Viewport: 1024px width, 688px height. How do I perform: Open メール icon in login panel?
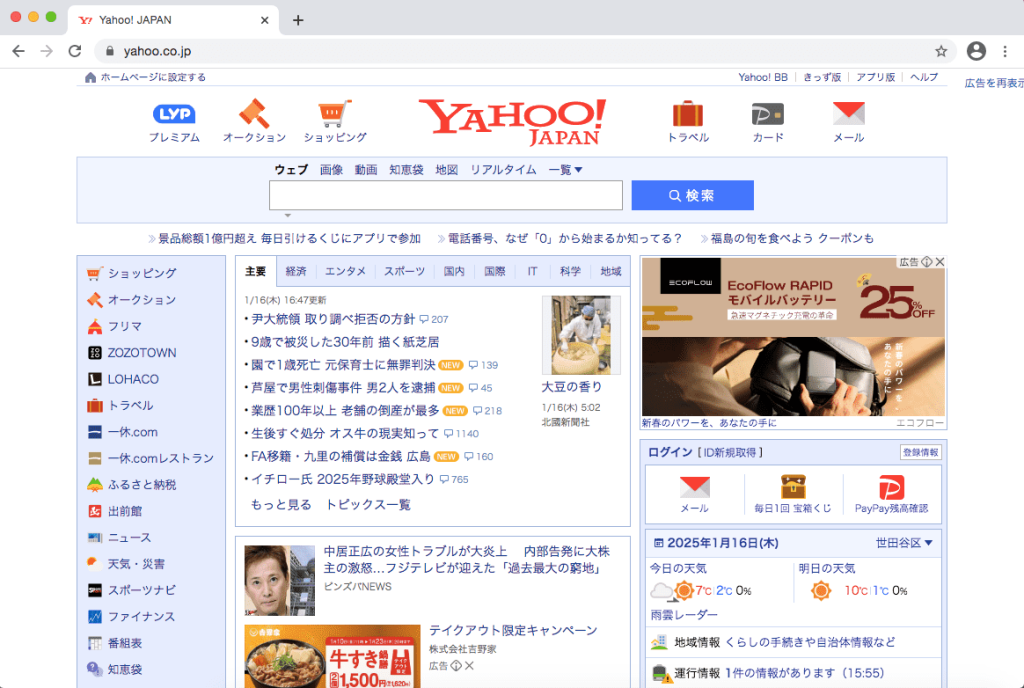(694, 488)
